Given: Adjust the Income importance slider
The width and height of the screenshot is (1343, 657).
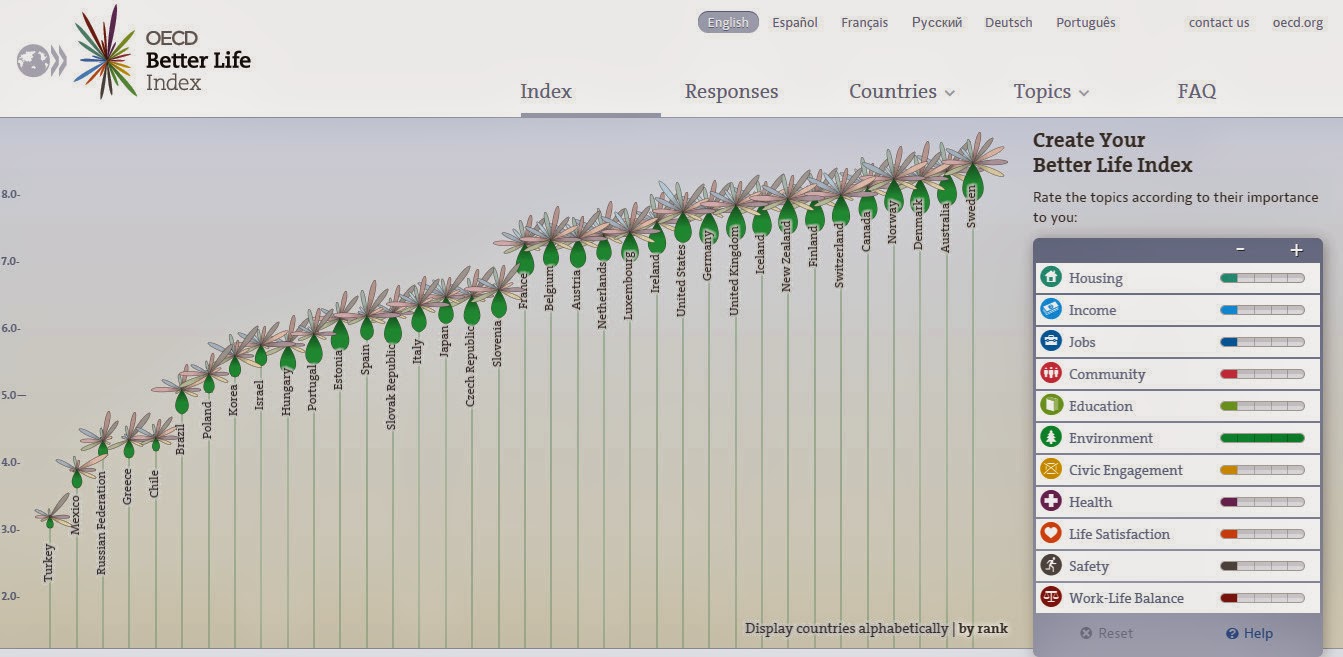Looking at the screenshot, I should [1262, 310].
